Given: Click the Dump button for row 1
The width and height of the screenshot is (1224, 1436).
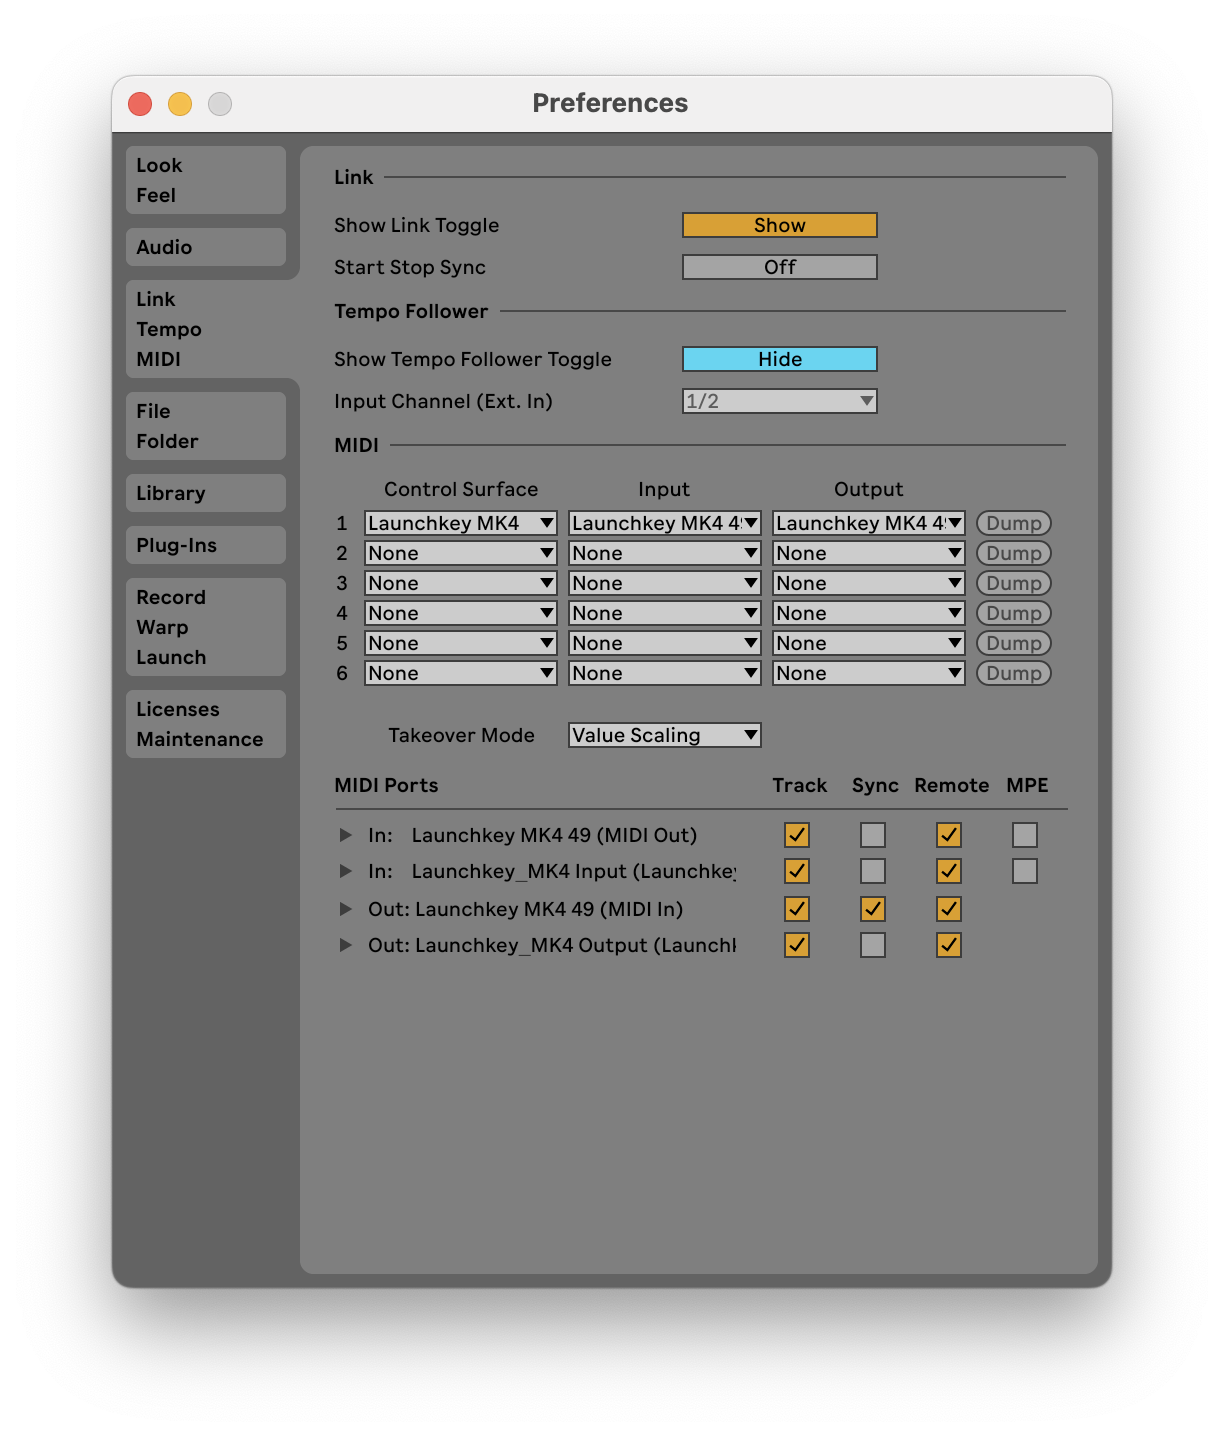Looking at the screenshot, I should (x=1014, y=523).
